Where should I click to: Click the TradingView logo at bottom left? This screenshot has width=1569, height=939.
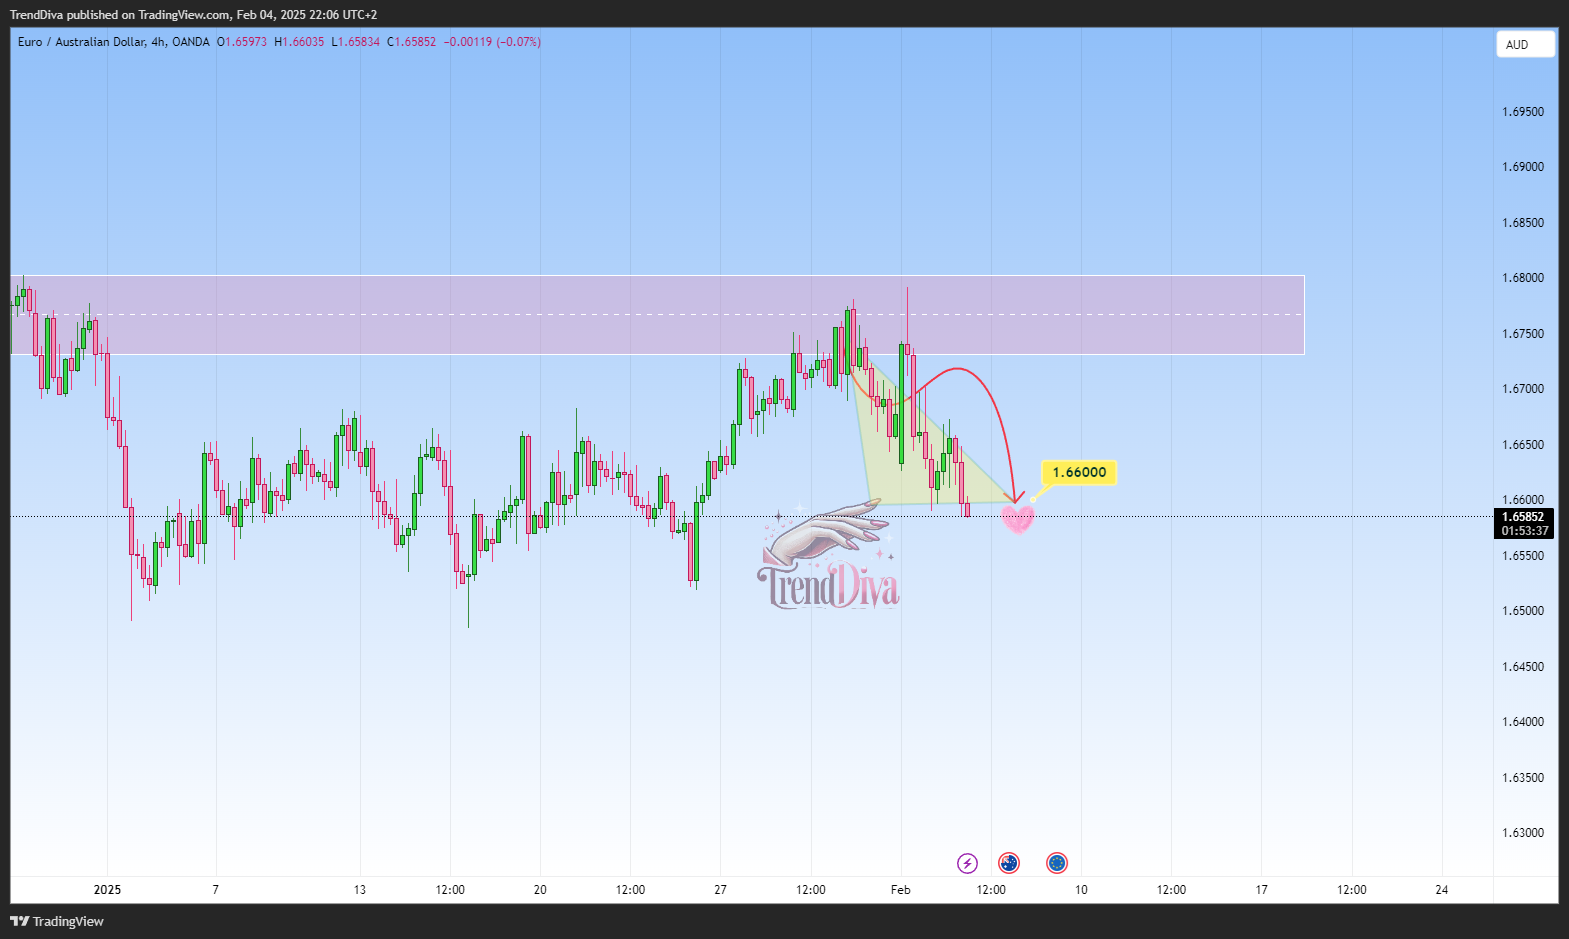[57, 921]
